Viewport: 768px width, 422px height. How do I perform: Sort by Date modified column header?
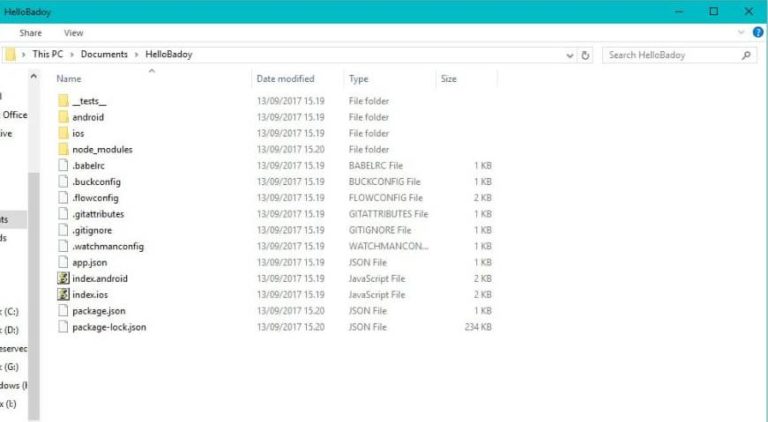pyautogui.click(x=285, y=79)
